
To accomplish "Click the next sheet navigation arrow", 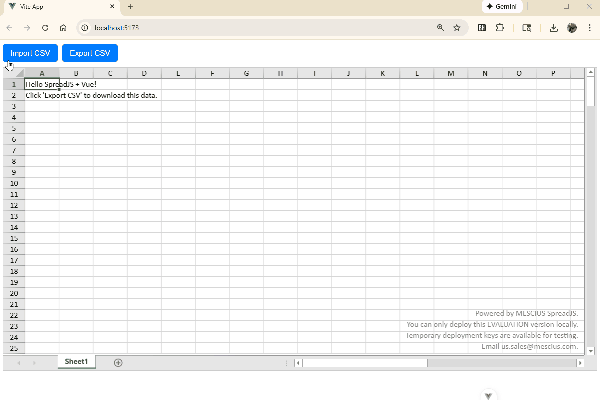I will [x=34, y=363].
